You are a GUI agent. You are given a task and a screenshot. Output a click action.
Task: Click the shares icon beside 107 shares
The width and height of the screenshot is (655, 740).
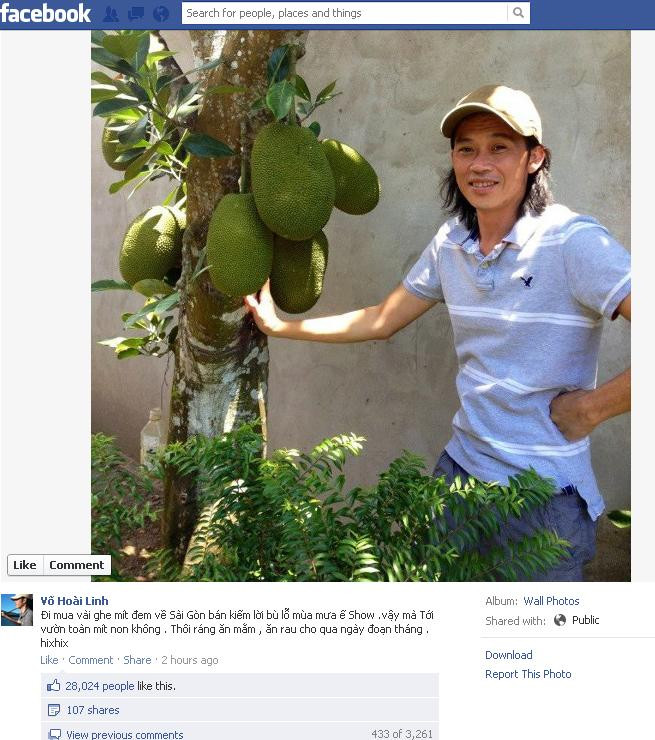coord(54,710)
